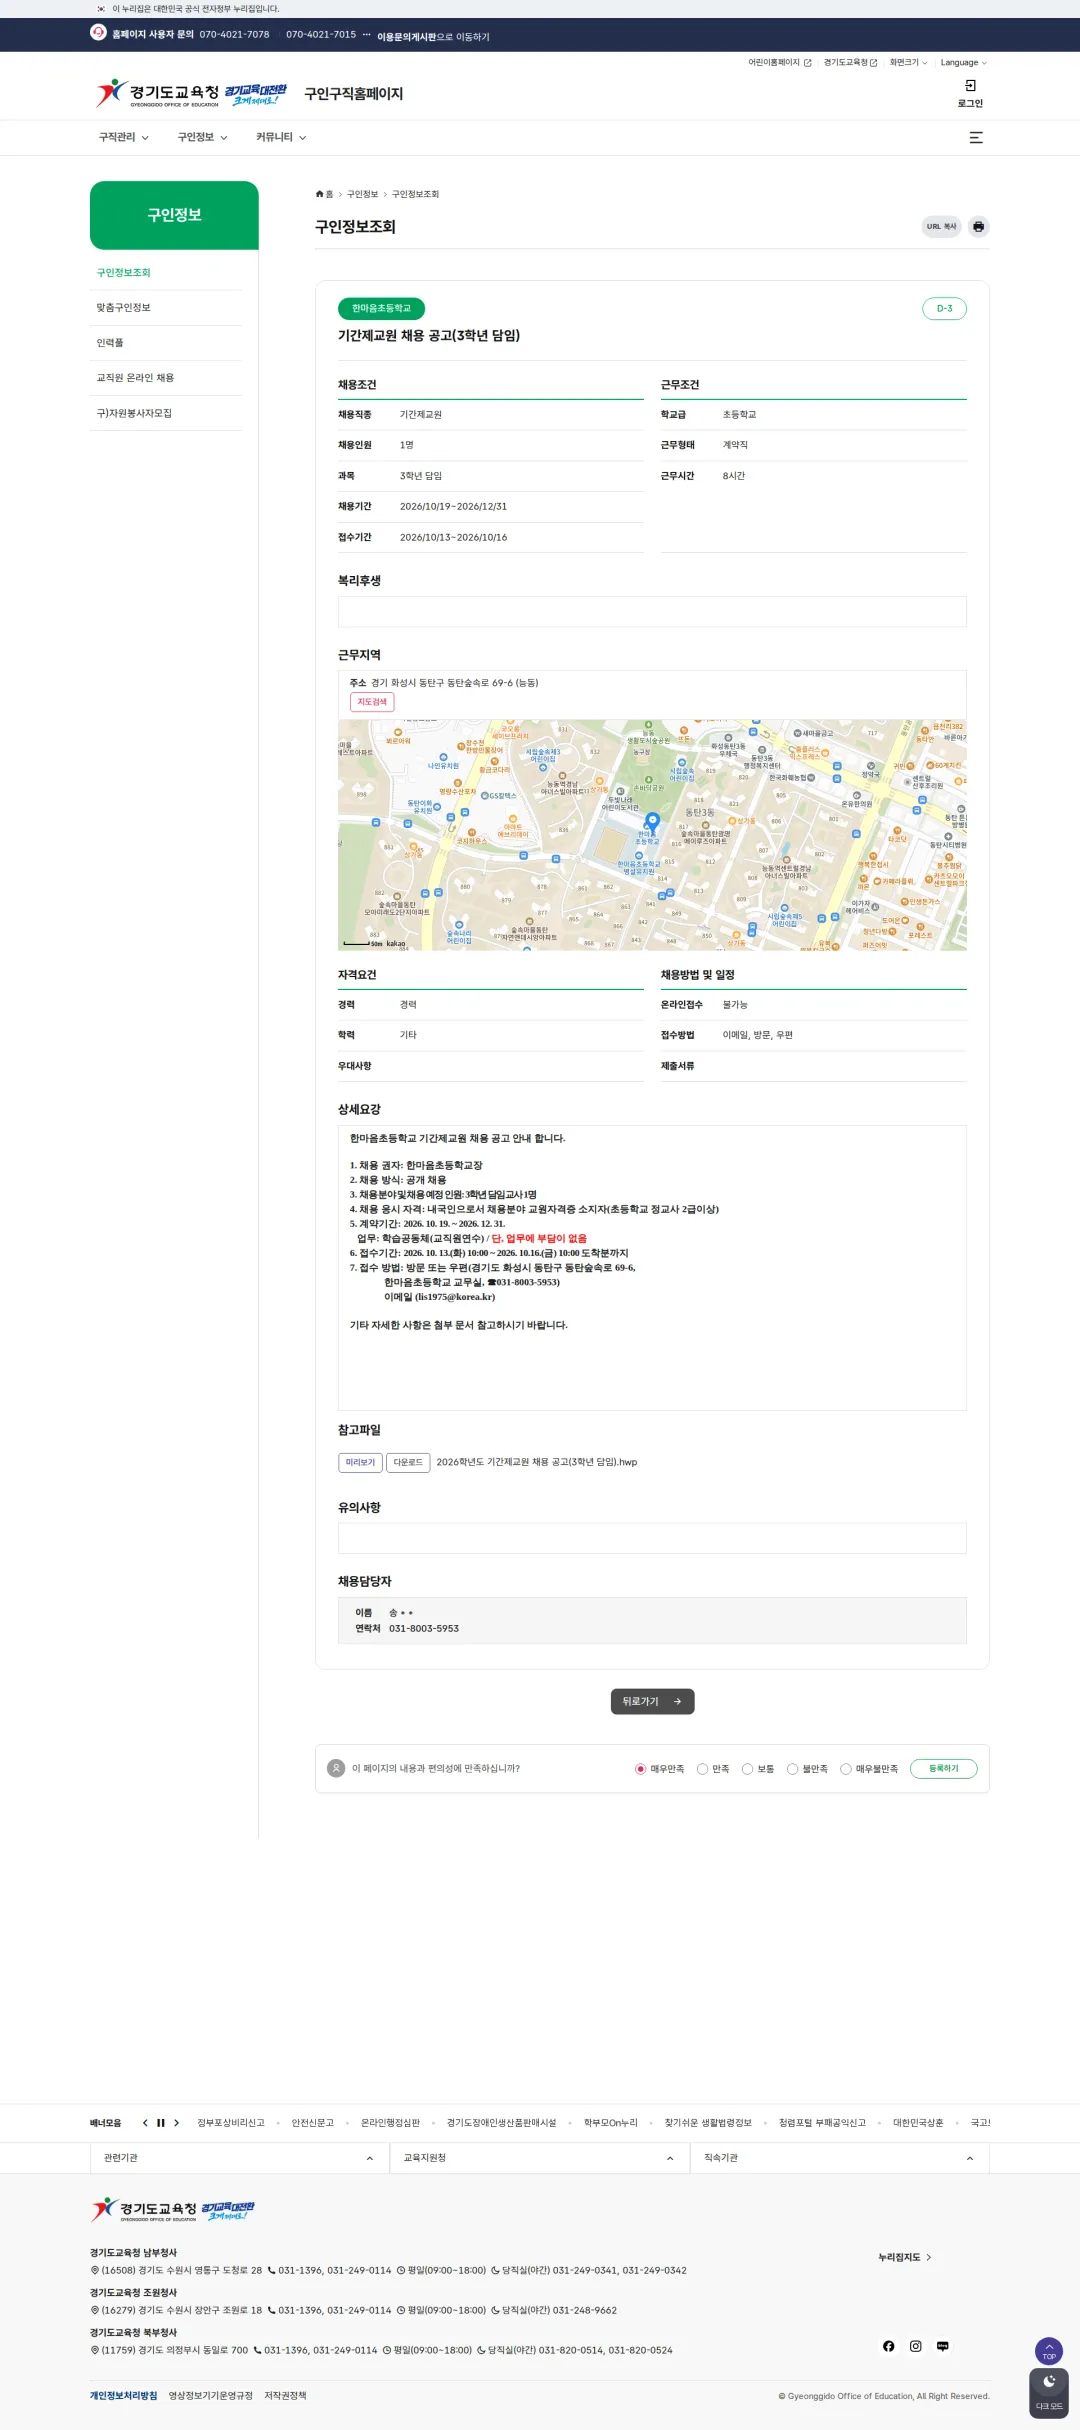Jump to top with TOP button
The image size is (1080, 2430).
(x=1049, y=2350)
